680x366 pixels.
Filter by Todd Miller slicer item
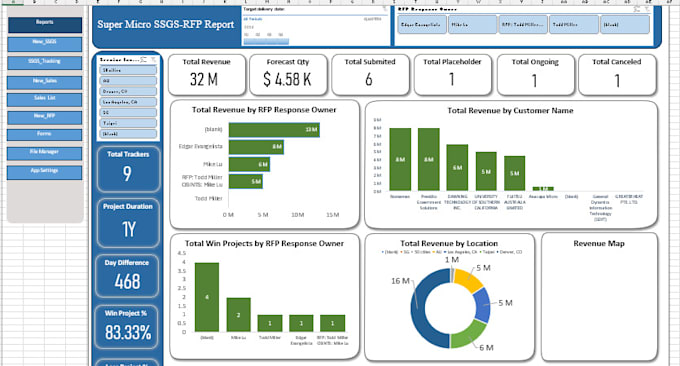(574, 25)
